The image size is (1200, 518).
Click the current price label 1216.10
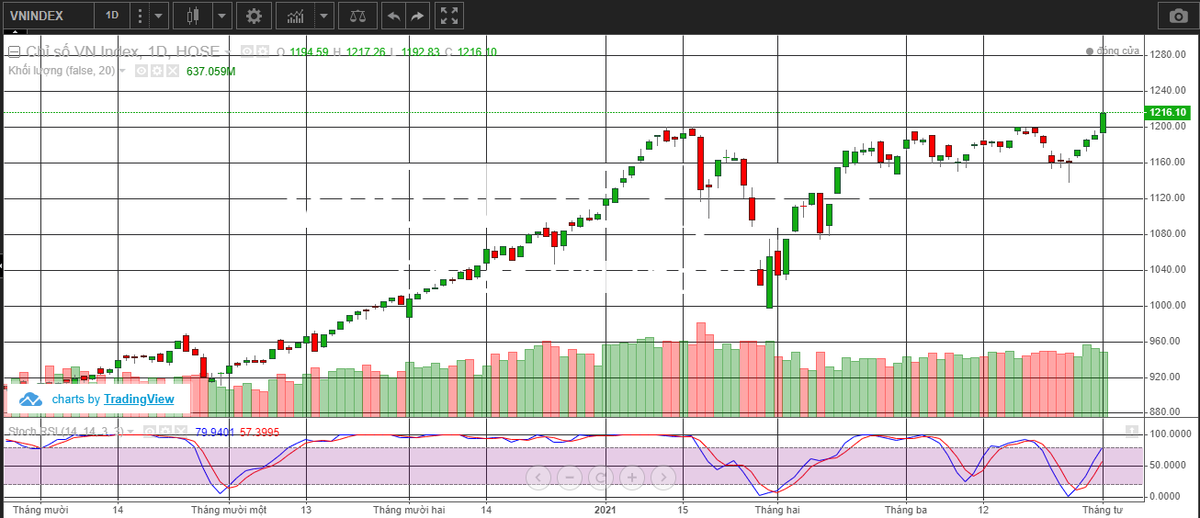1168,113
